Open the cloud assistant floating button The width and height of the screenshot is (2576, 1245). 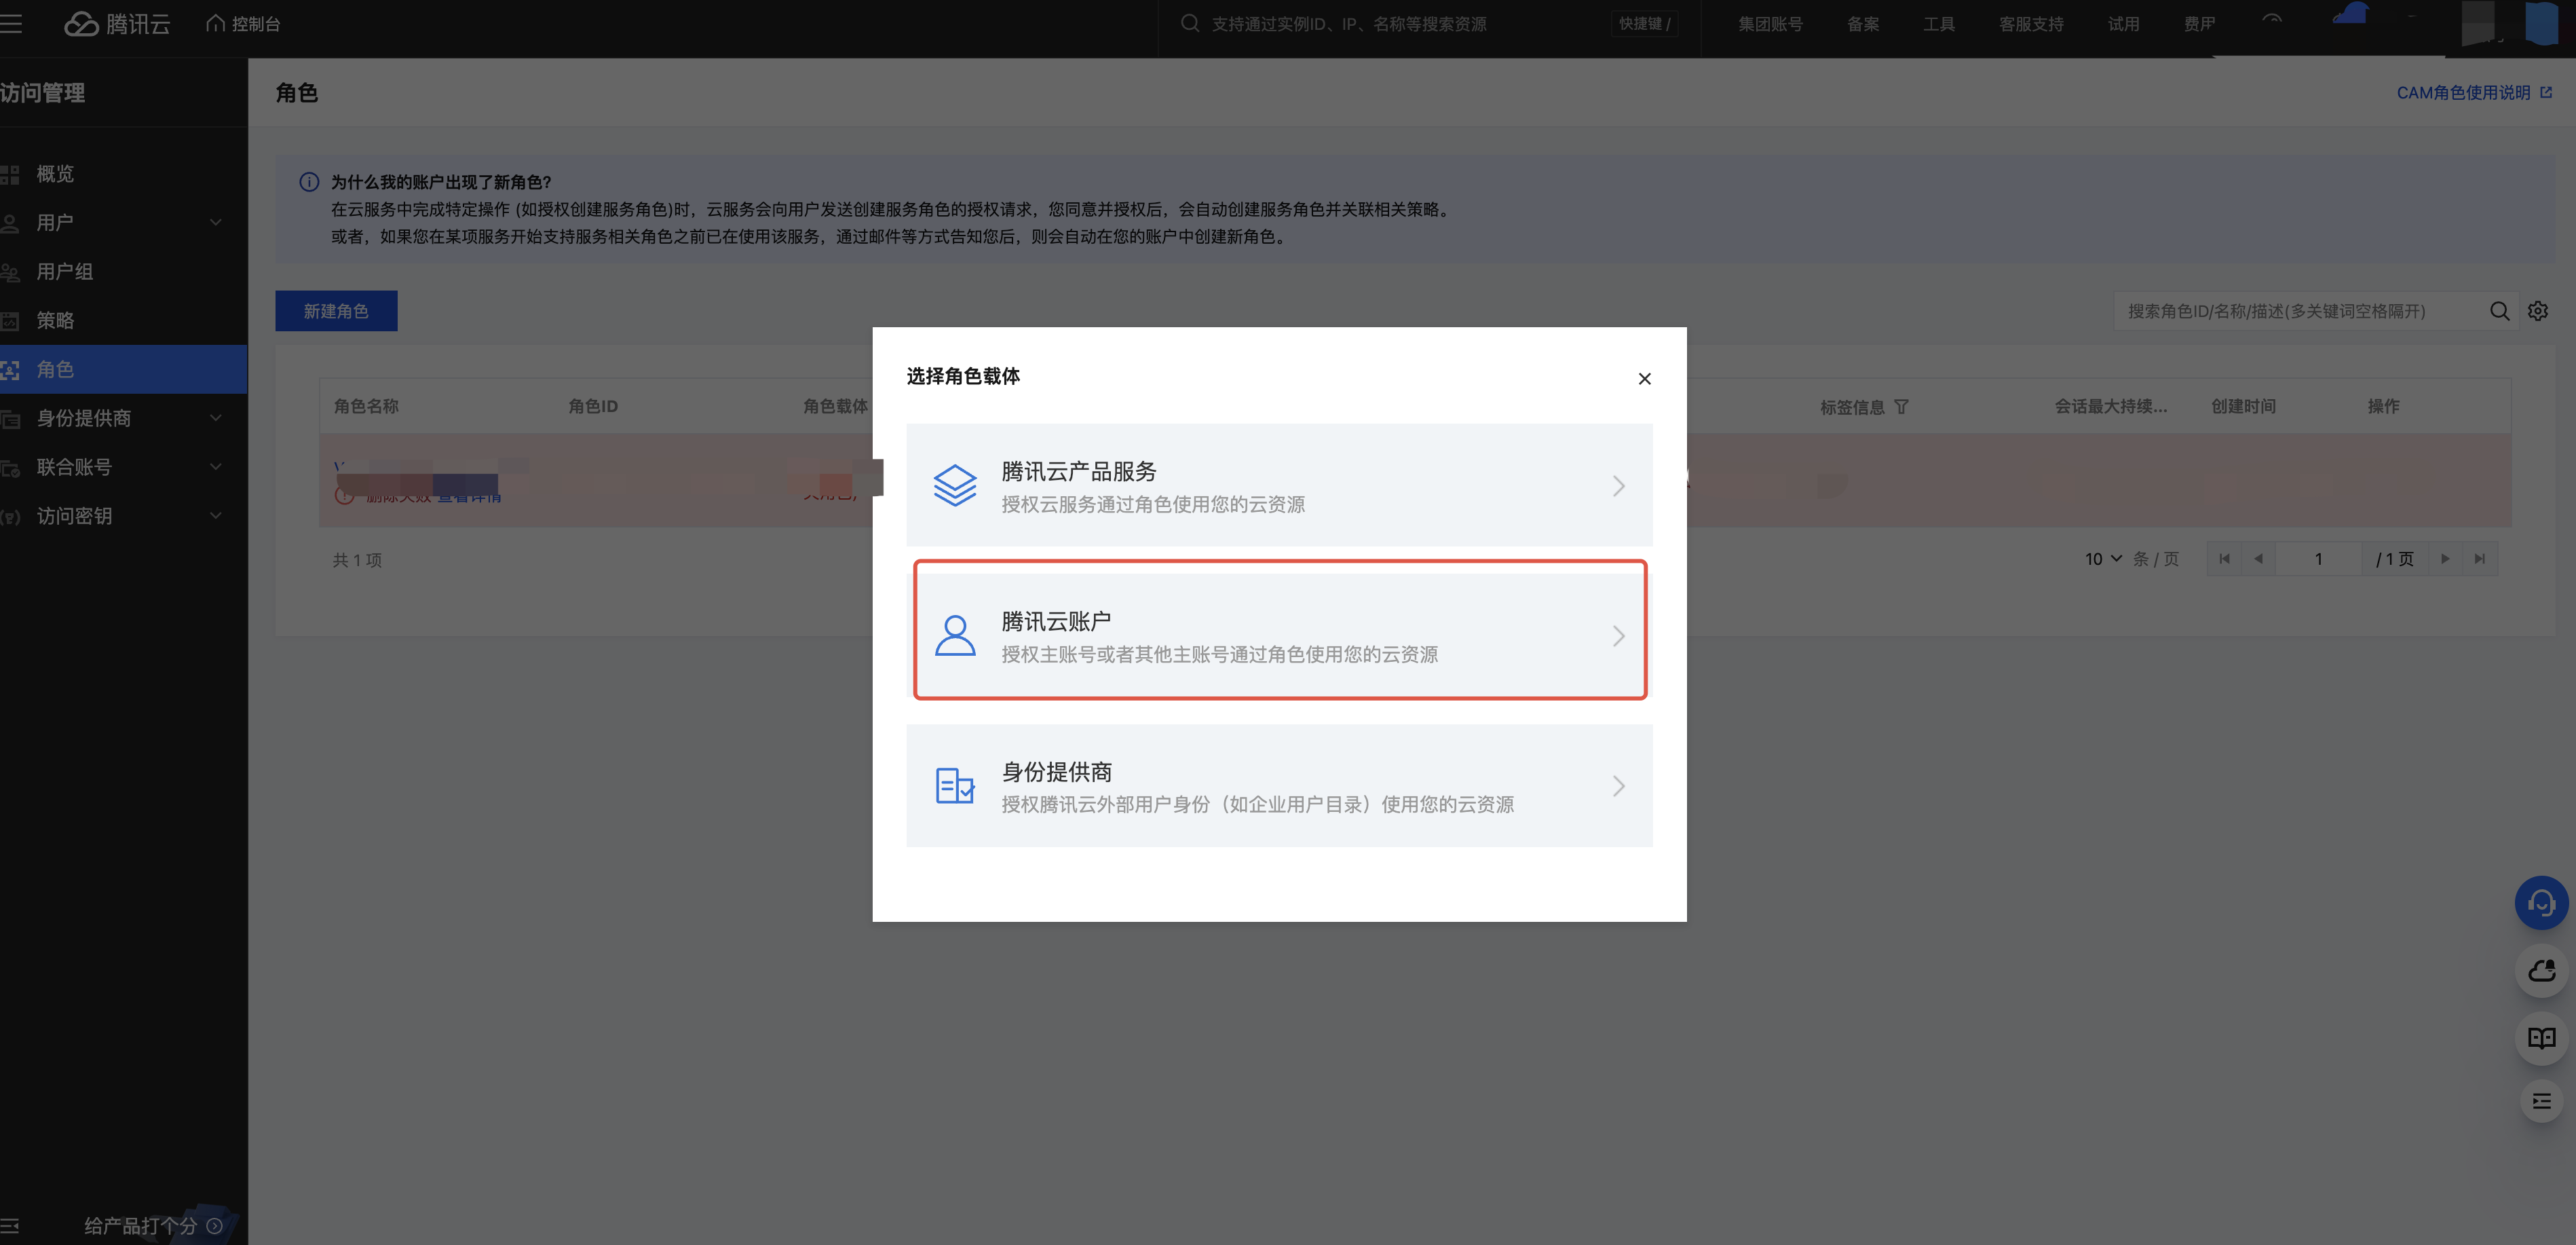click(2541, 970)
